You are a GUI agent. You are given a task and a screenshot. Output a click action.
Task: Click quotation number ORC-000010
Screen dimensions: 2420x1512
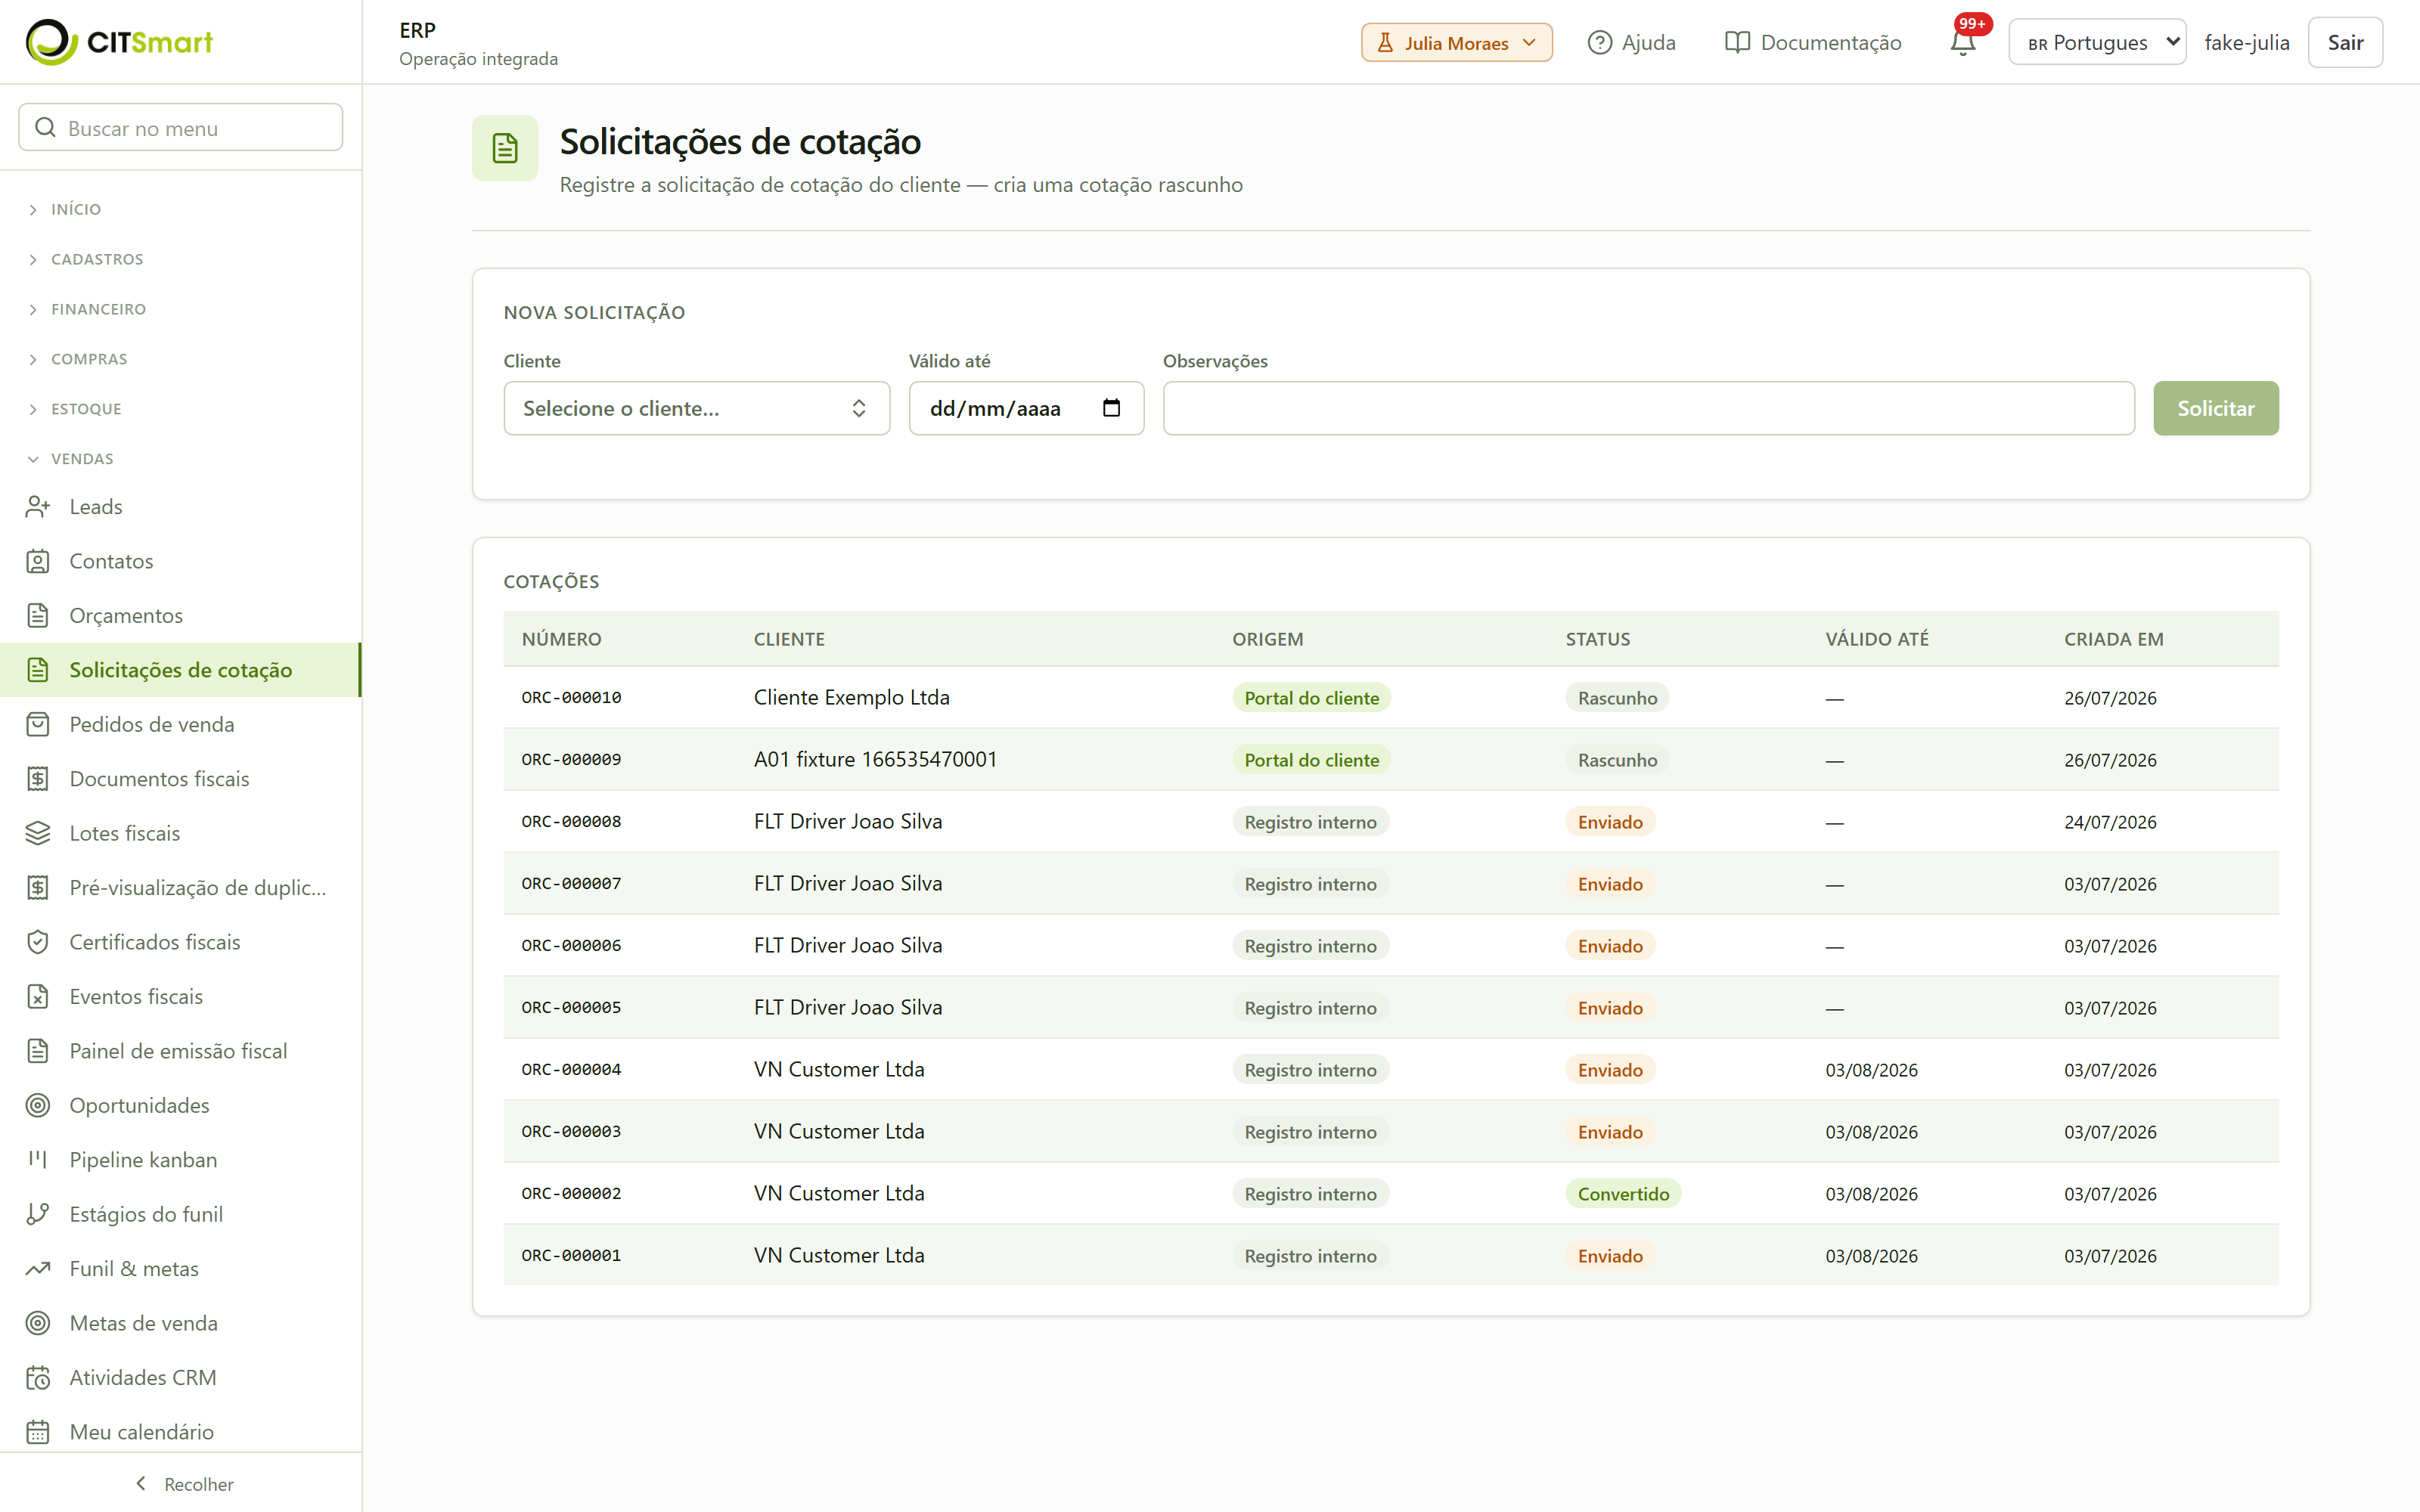click(571, 698)
